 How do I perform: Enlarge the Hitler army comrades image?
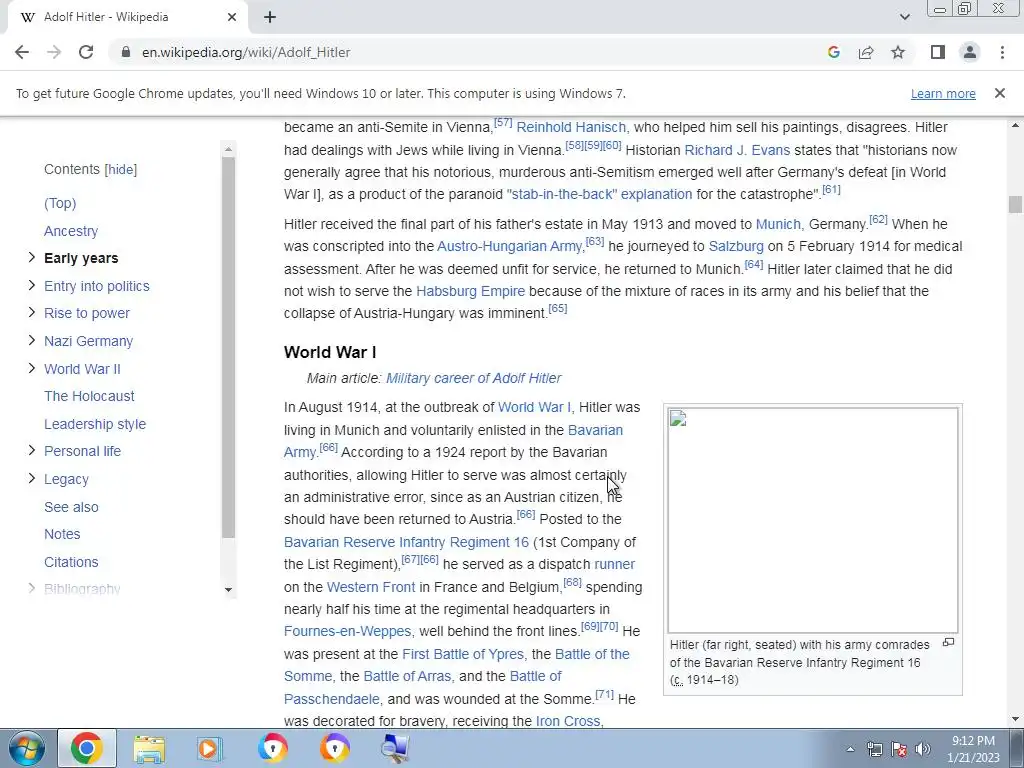(x=948, y=643)
